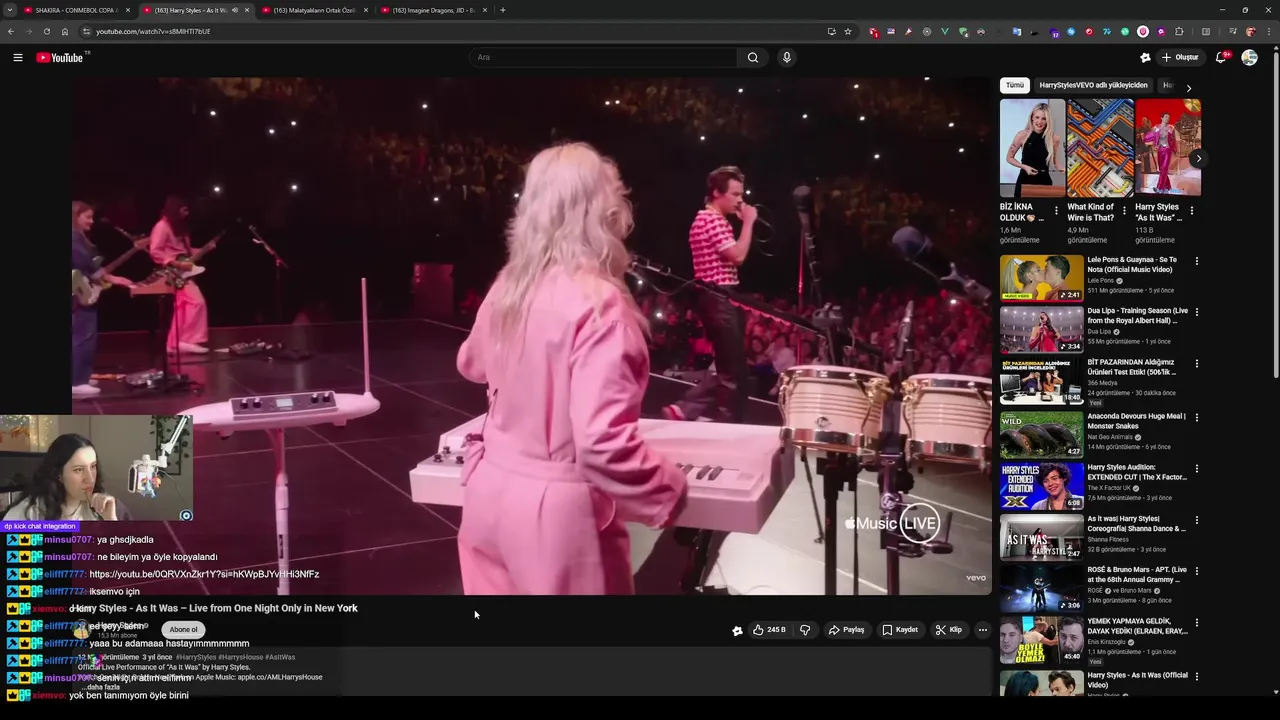This screenshot has width=1280, height=720.
Task: Subscribe using the Abone ol button
Action: [184, 629]
